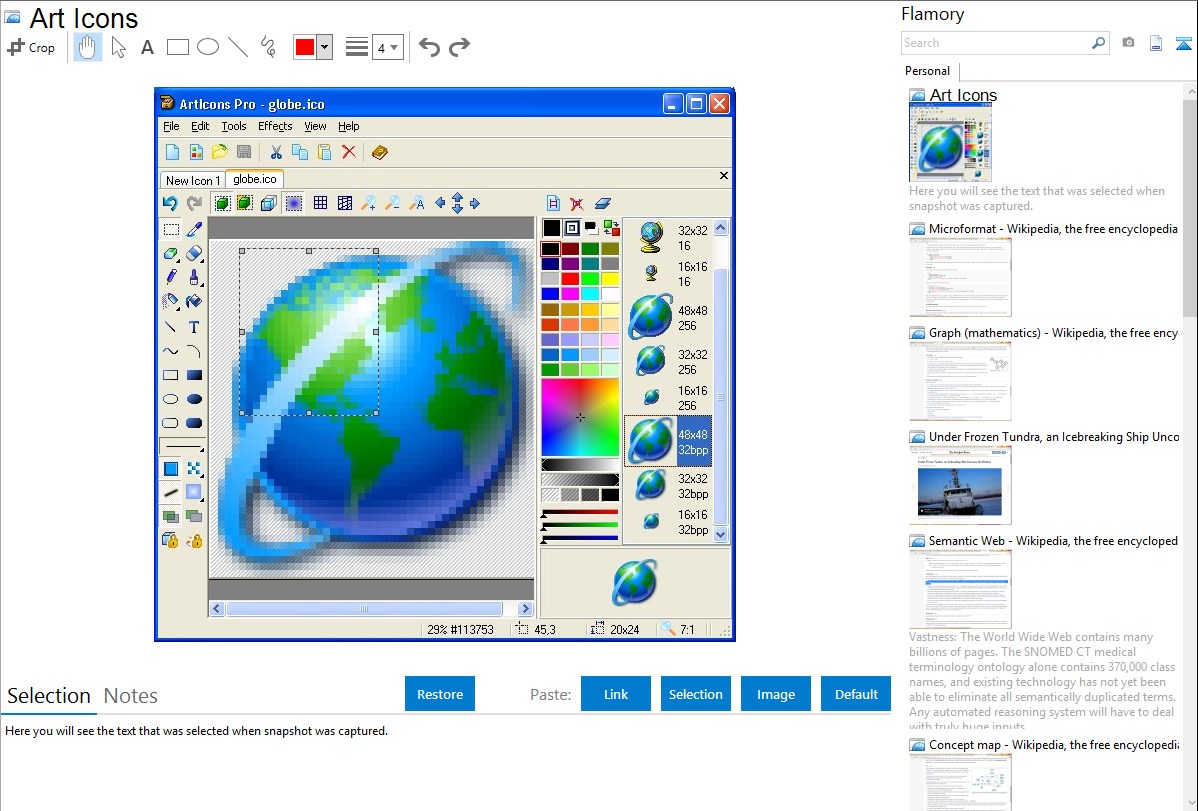Image resolution: width=1198 pixels, height=811 pixels.
Task: Select the eyedropper color picker tool
Action: [194, 229]
